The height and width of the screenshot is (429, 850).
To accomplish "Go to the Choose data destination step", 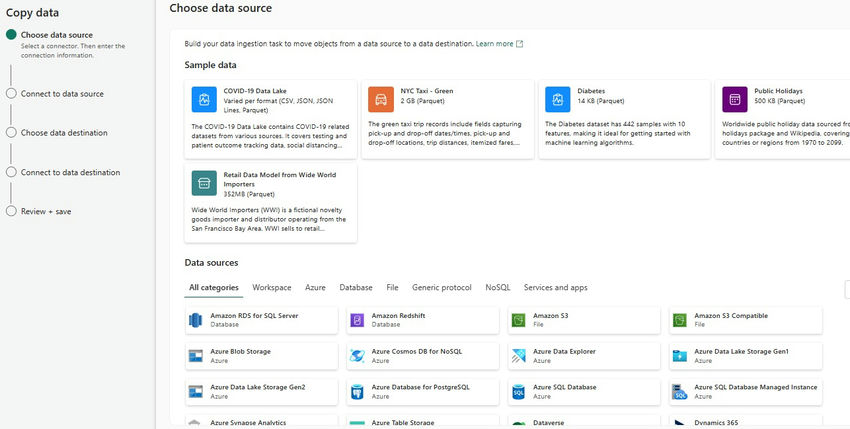I will coord(64,133).
